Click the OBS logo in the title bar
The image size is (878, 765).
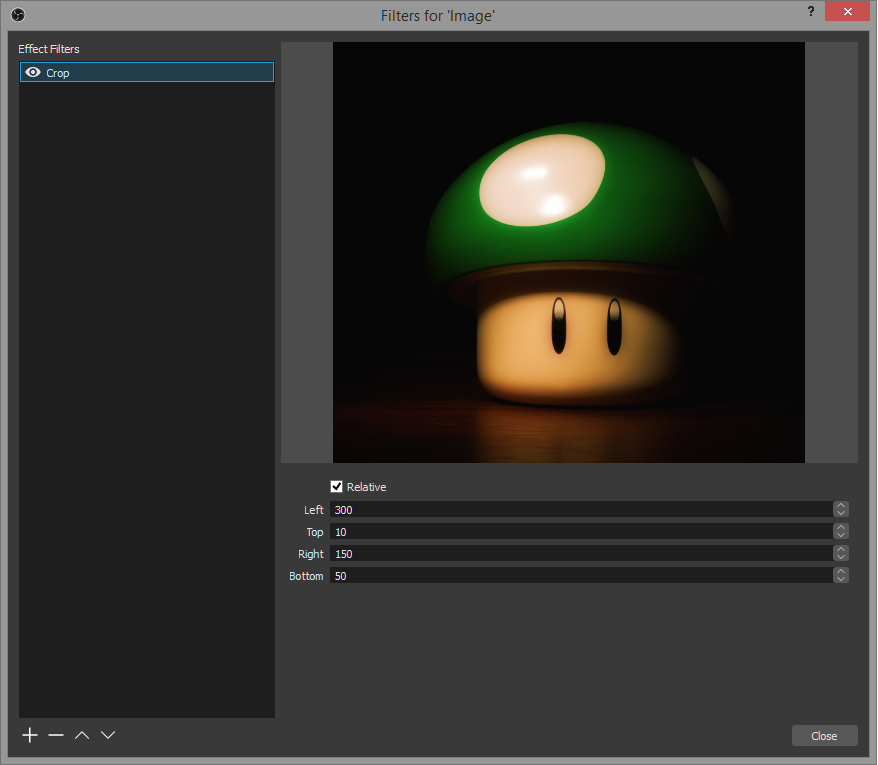click(17, 14)
